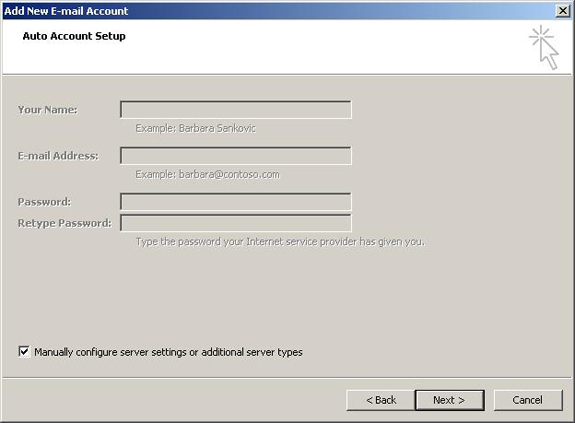Click the 'Manually configure server settings' label text
The height and width of the screenshot is (423, 575).
pyautogui.click(x=168, y=352)
